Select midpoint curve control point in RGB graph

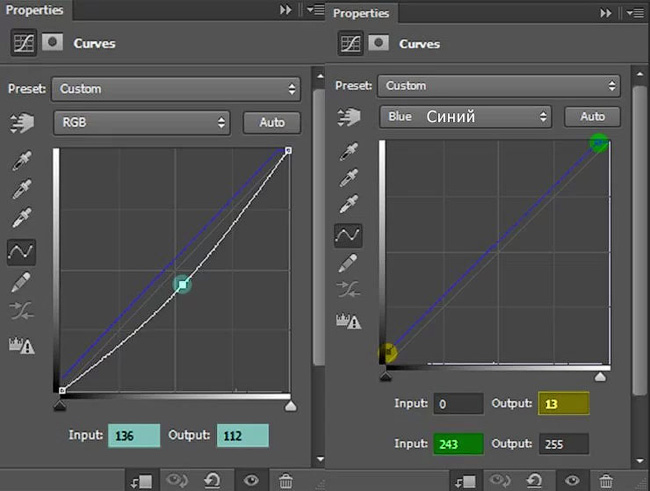(x=182, y=284)
